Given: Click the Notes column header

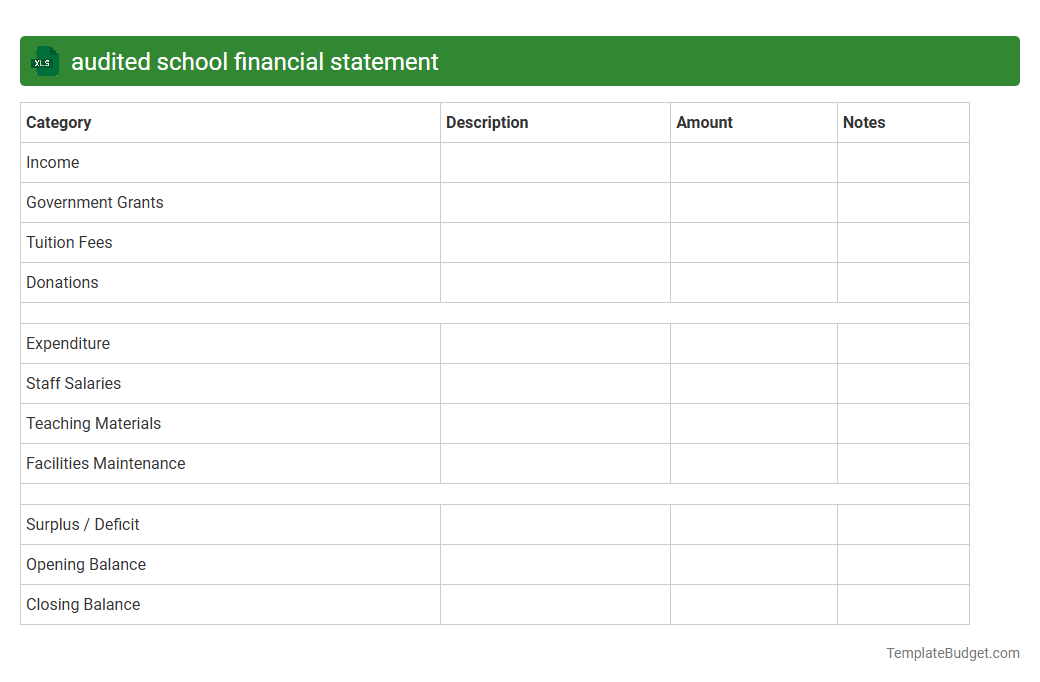Looking at the screenshot, I should coord(864,122).
